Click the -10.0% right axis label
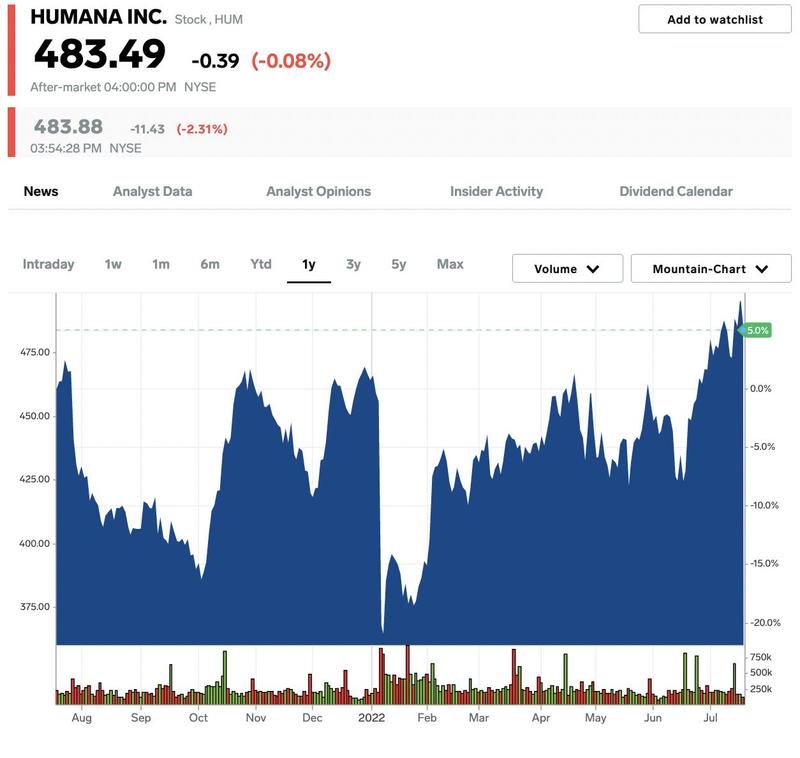Viewport: 800px width, 758px height. click(764, 506)
